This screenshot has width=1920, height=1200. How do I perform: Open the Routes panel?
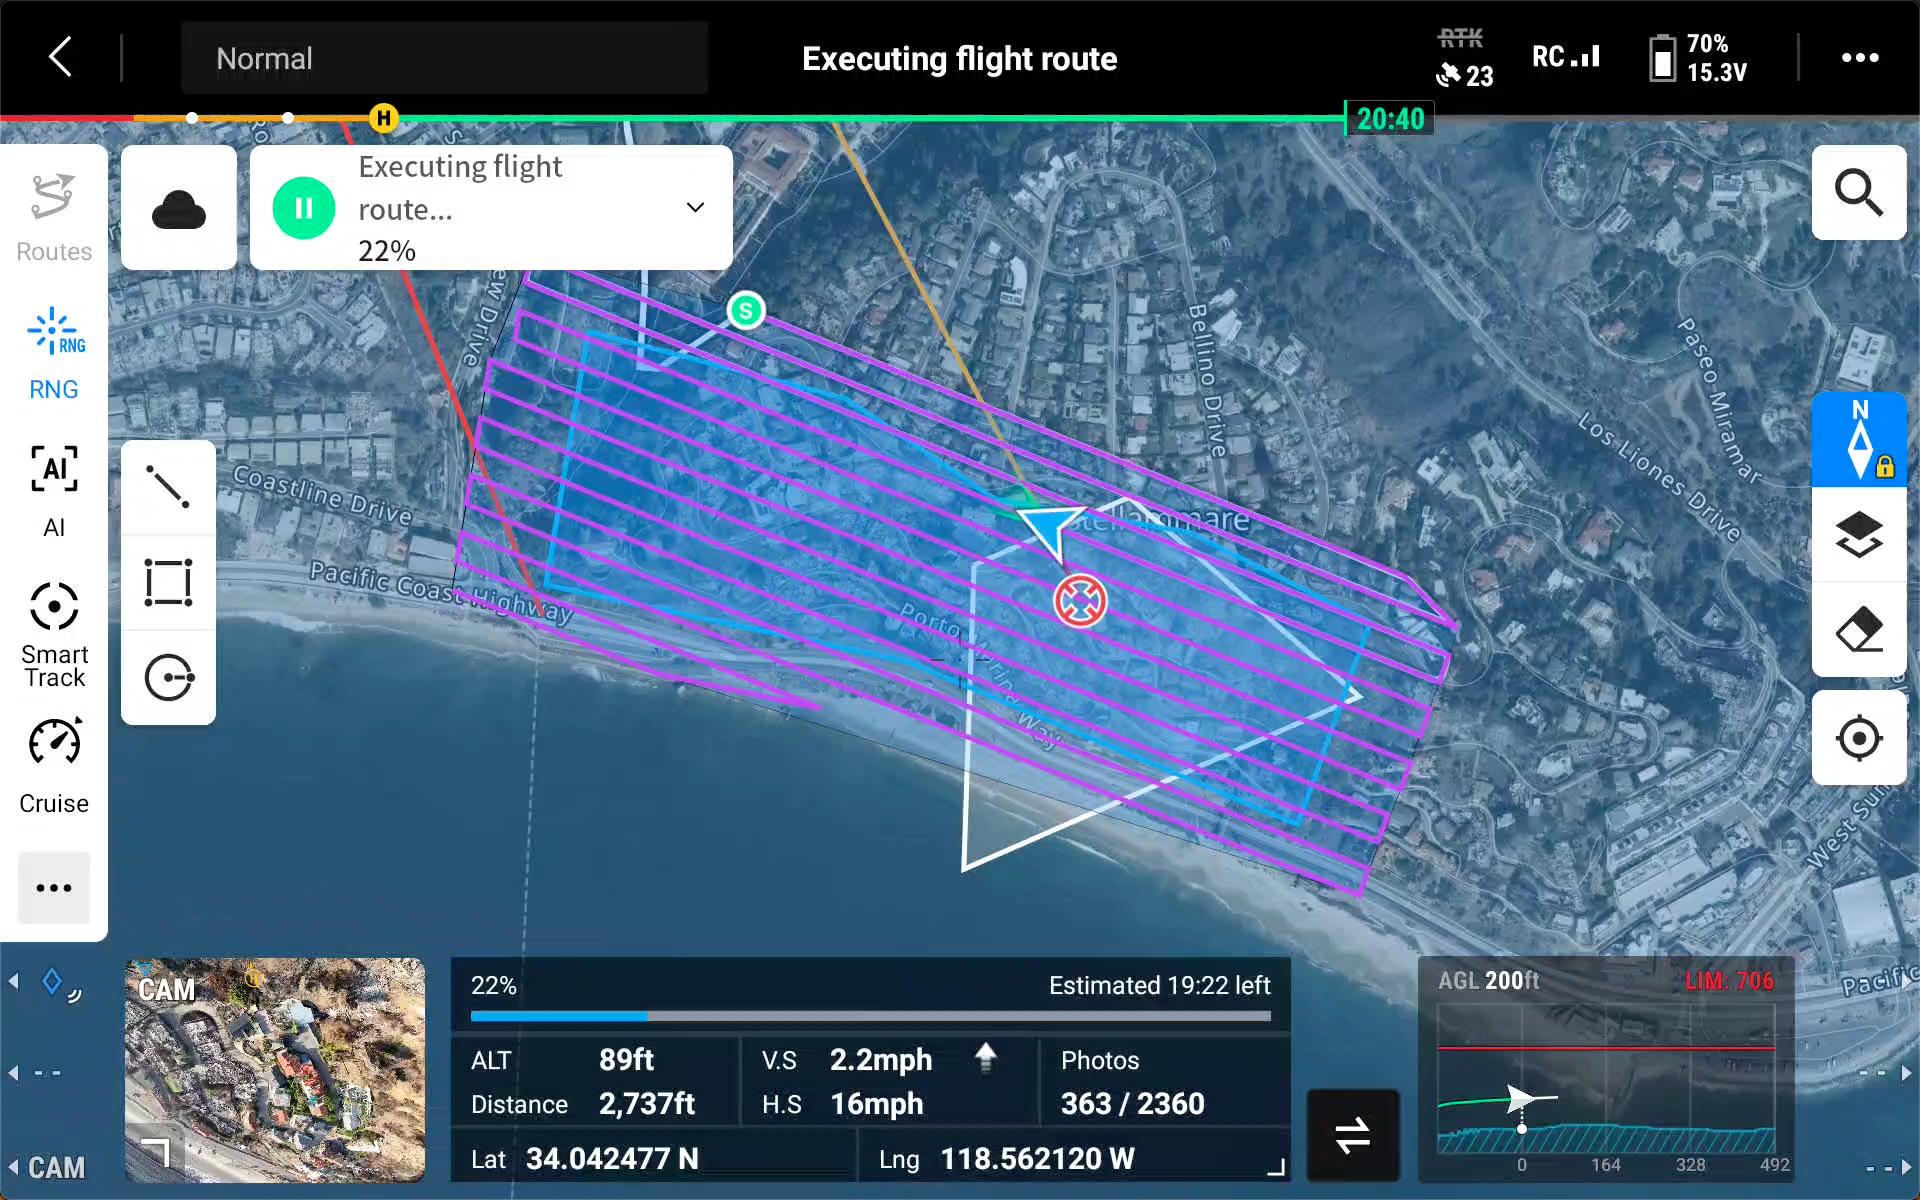point(54,217)
